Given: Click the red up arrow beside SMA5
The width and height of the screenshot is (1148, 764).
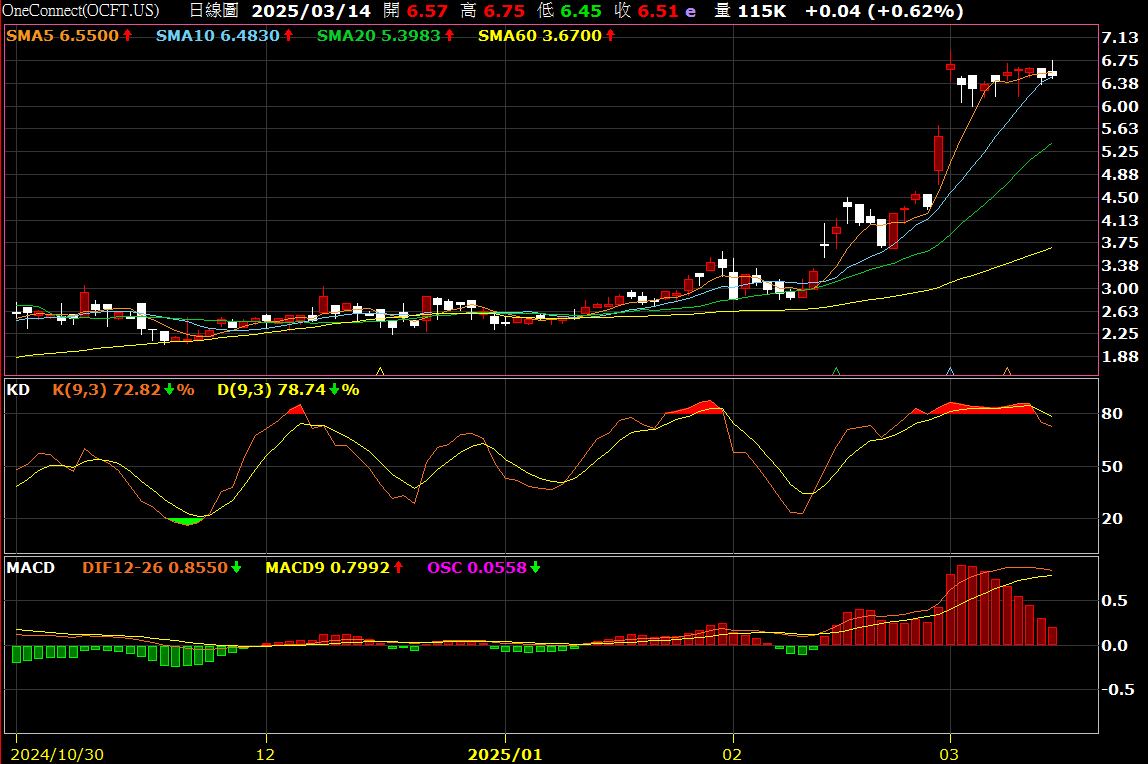Looking at the screenshot, I should [127, 36].
